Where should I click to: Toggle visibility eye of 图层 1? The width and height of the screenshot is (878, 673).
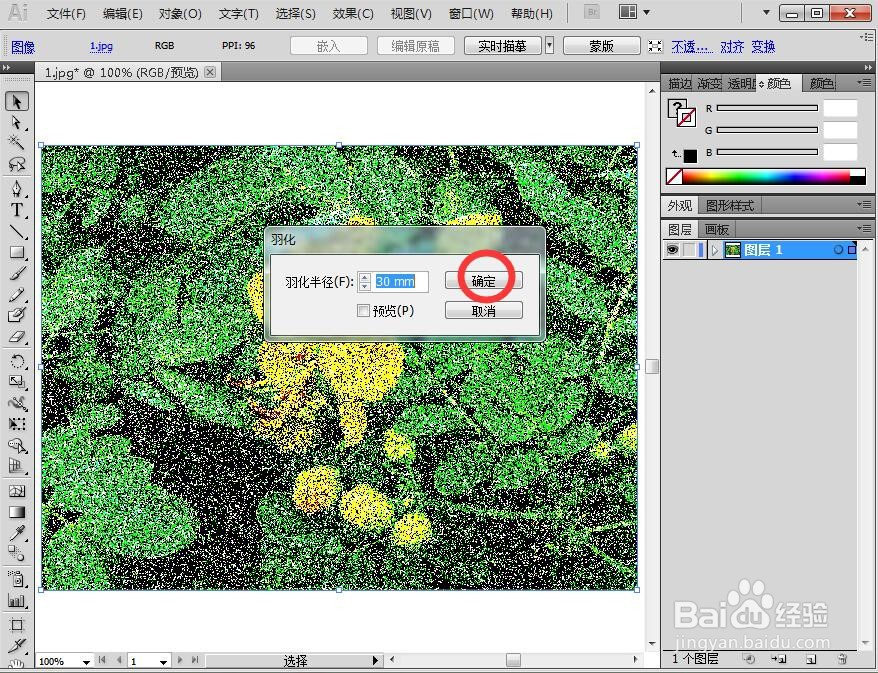672,250
